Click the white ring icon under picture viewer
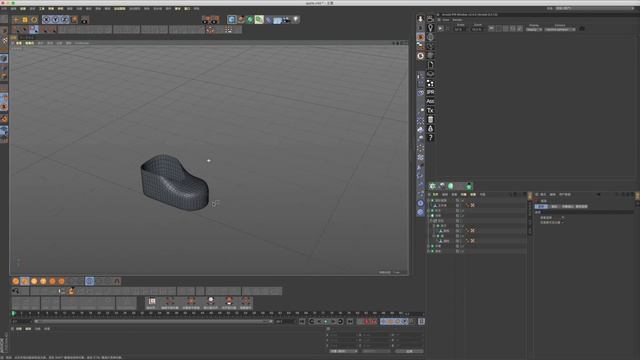The image size is (640, 360). (420, 56)
